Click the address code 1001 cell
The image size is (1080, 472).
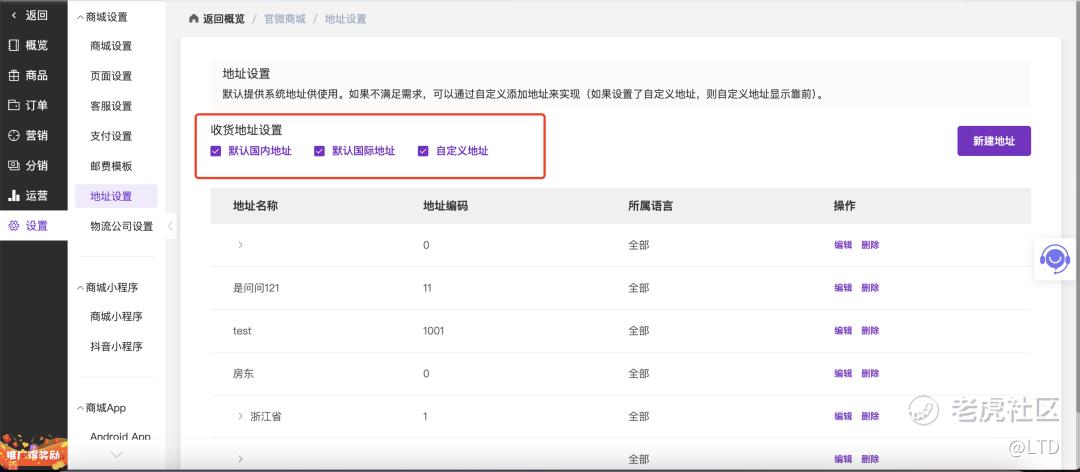click(434, 331)
